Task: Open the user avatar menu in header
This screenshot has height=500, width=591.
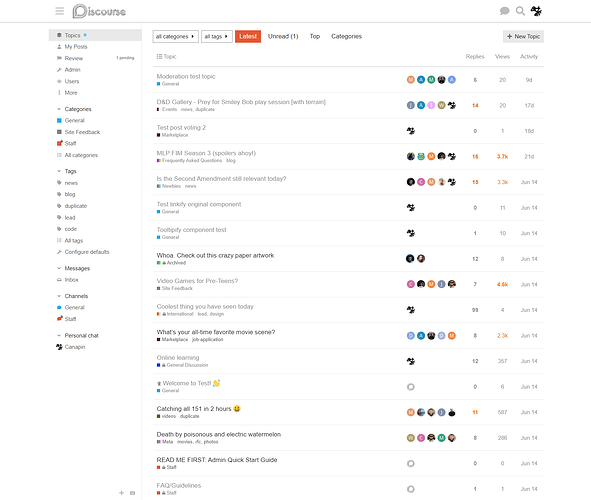Action: (x=536, y=11)
